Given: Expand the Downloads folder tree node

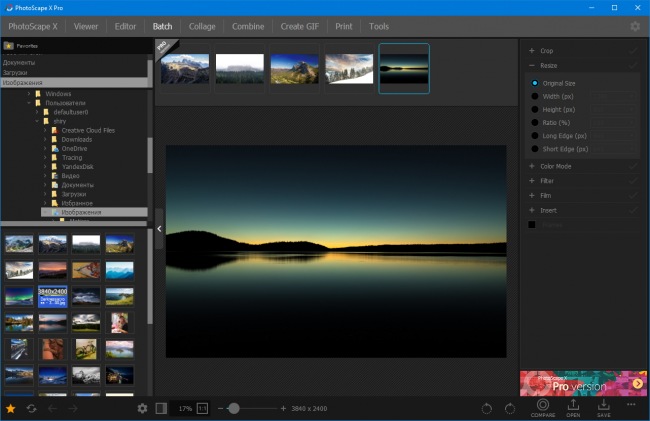Looking at the screenshot, I should pos(45,139).
